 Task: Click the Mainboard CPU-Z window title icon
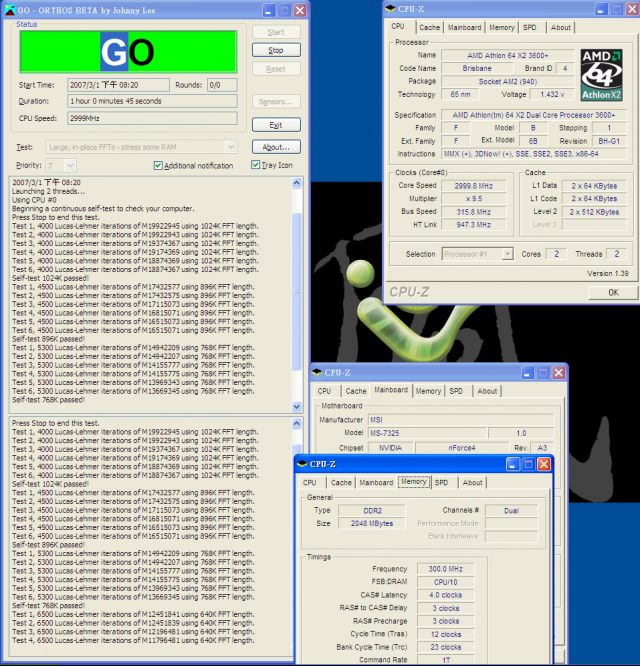316,373
